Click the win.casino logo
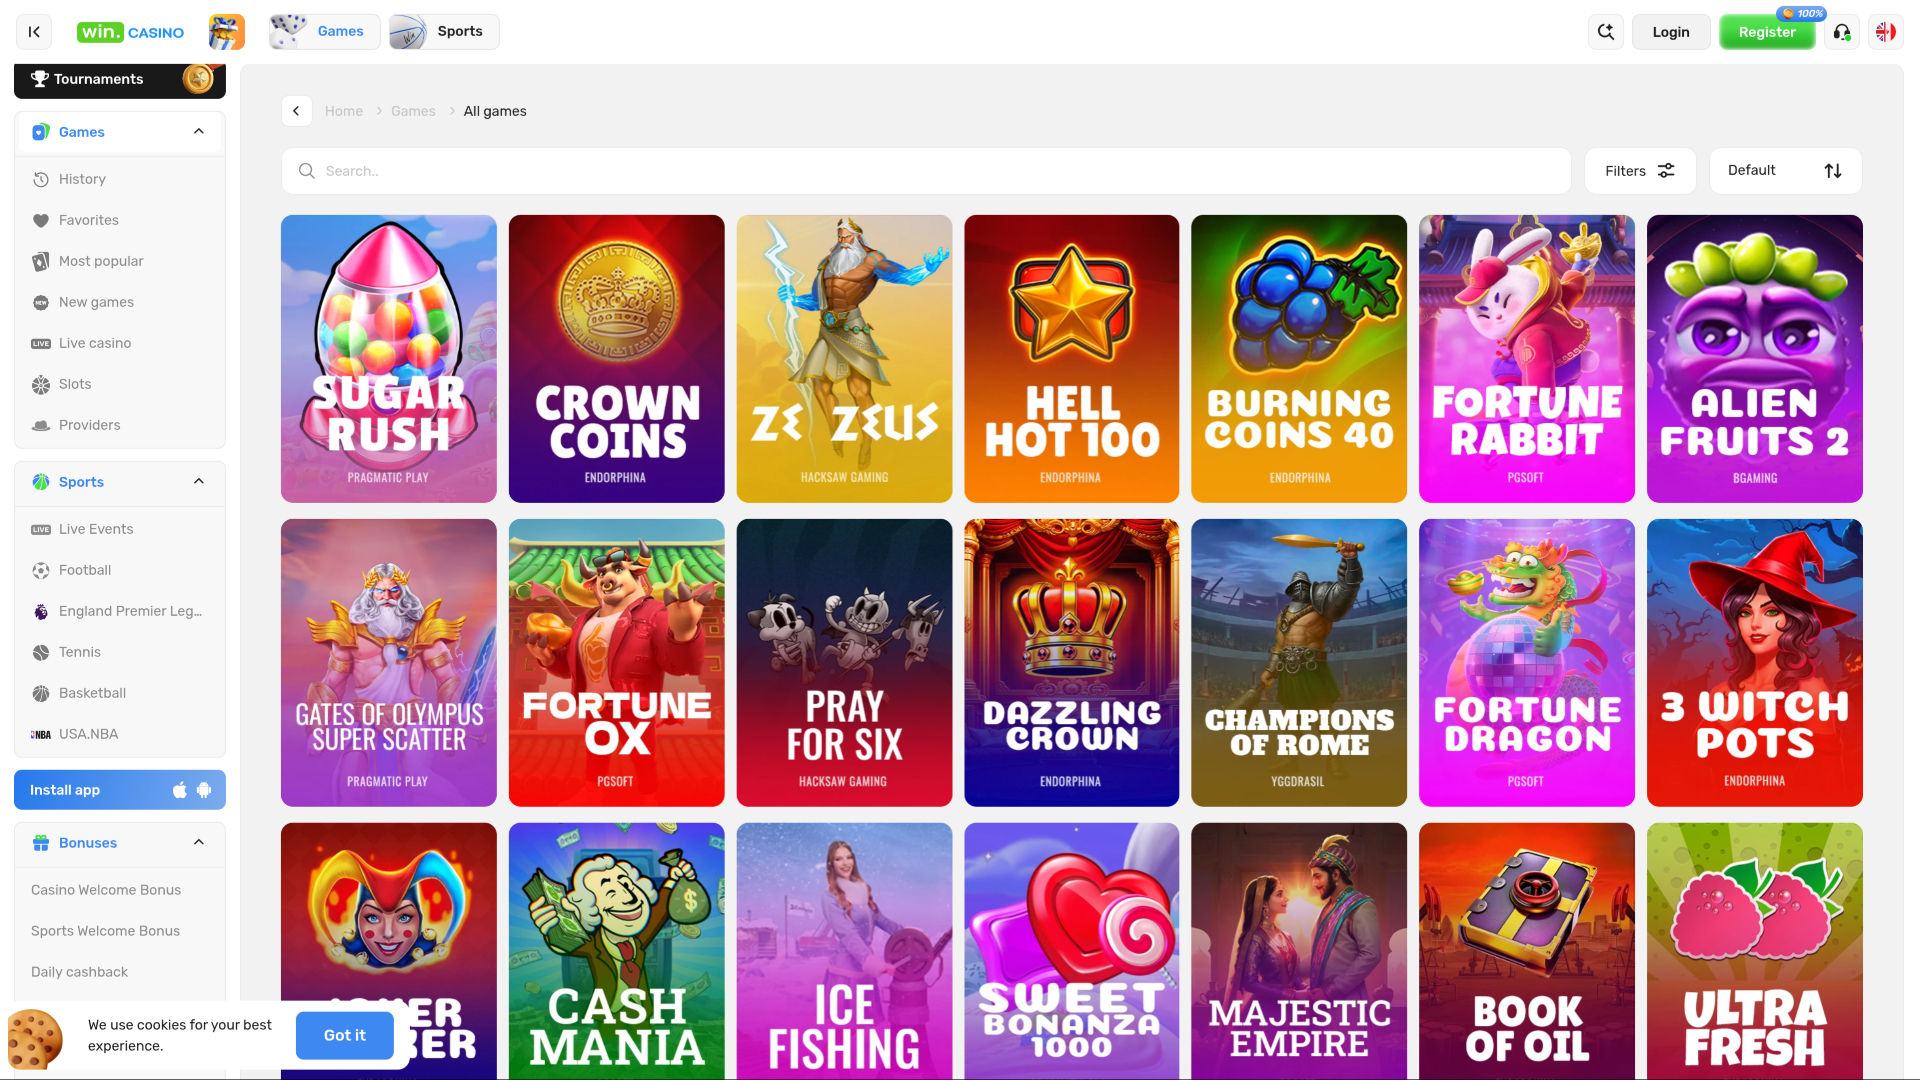This screenshot has width=1920, height=1080. click(131, 32)
